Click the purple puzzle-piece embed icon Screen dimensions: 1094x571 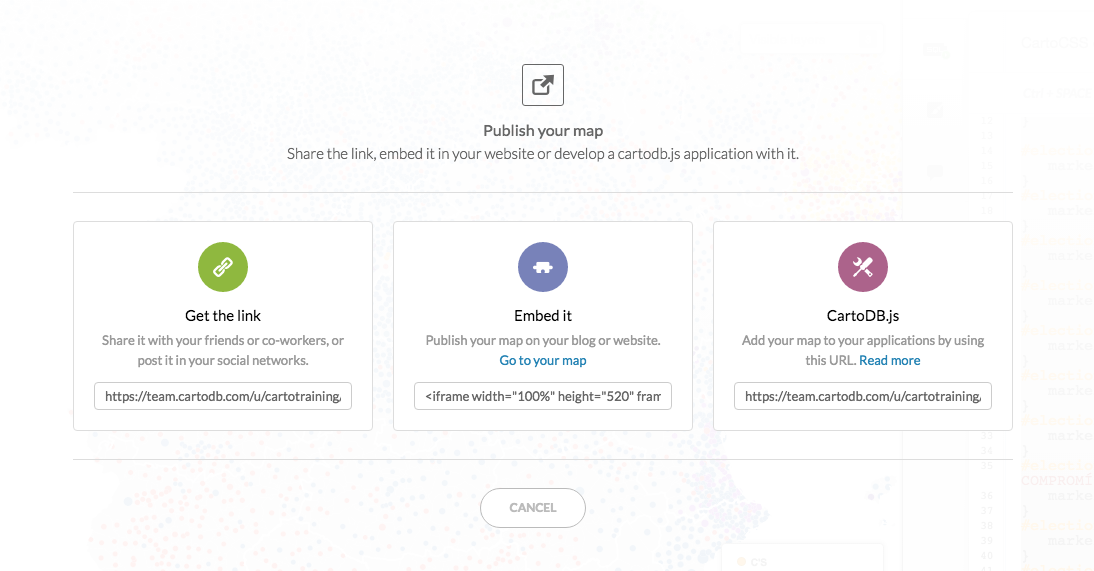pos(543,267)
